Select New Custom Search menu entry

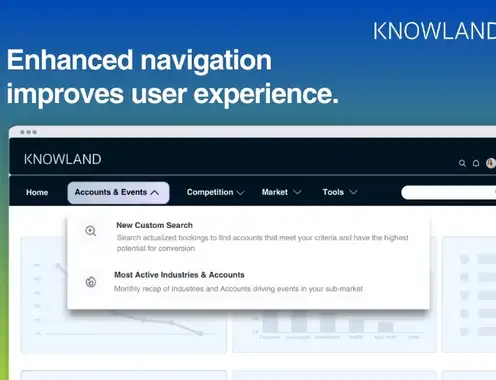154,225
